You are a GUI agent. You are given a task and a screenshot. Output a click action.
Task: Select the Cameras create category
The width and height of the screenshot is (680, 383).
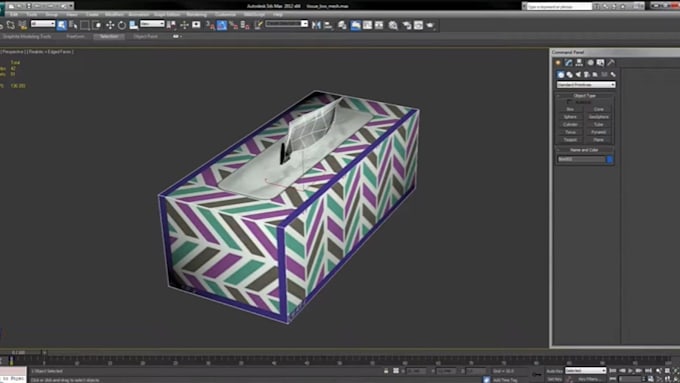pyautogui.click(x=586, y=75)
